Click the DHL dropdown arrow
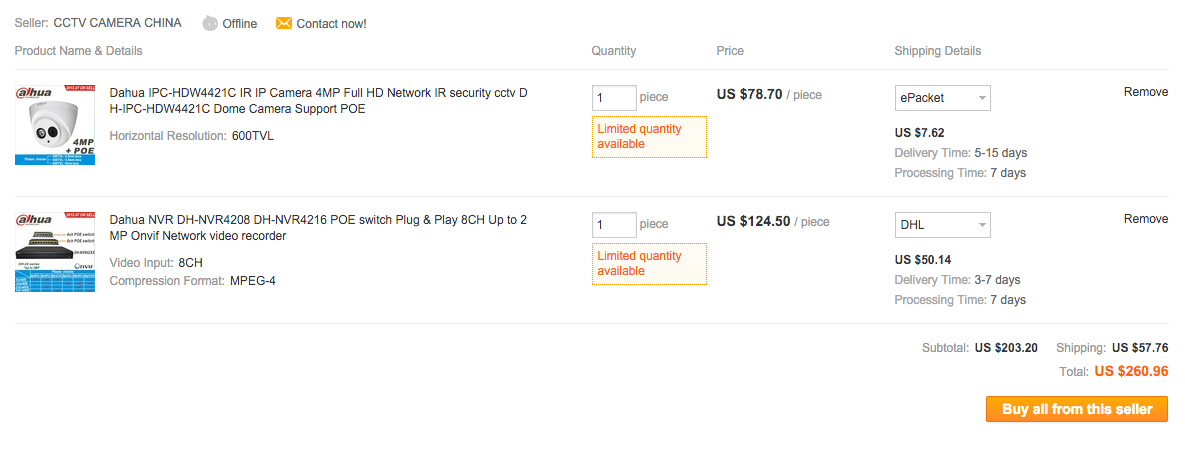This screenshot has height=450, width=1185. click(x=981, y=225)
